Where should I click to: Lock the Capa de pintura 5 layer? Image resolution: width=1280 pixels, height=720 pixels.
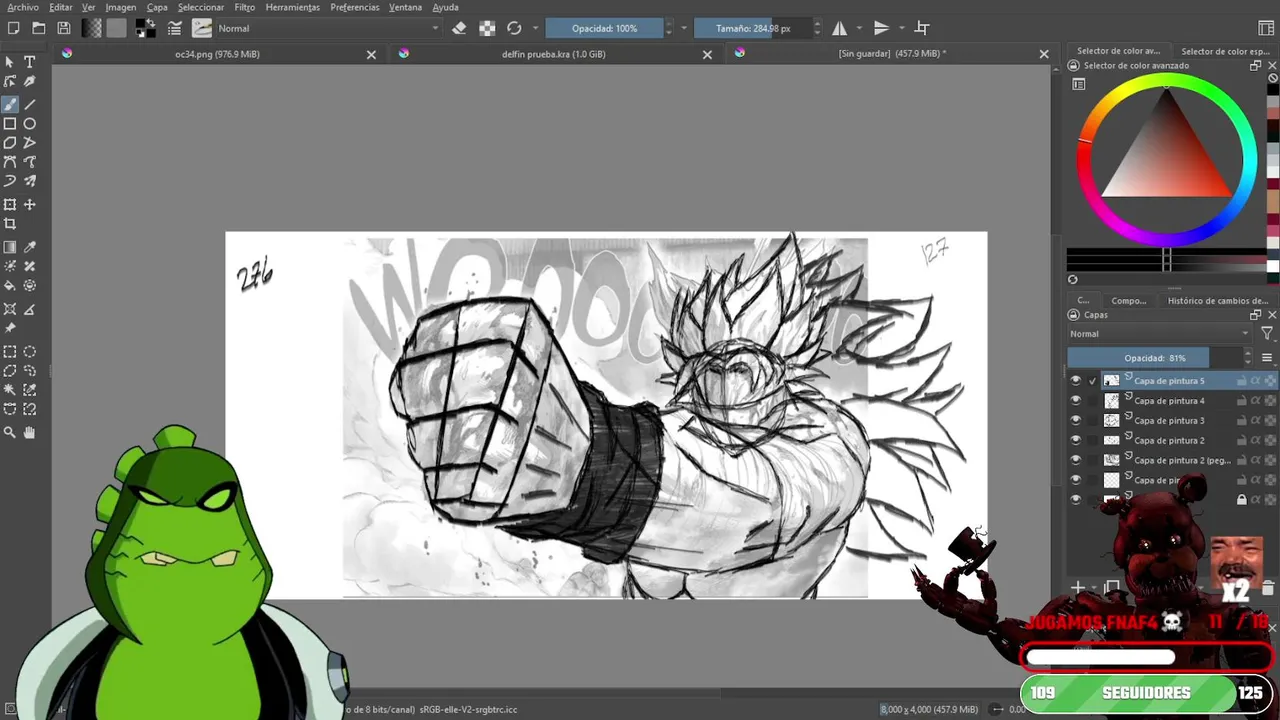[x=1242, y=381]
